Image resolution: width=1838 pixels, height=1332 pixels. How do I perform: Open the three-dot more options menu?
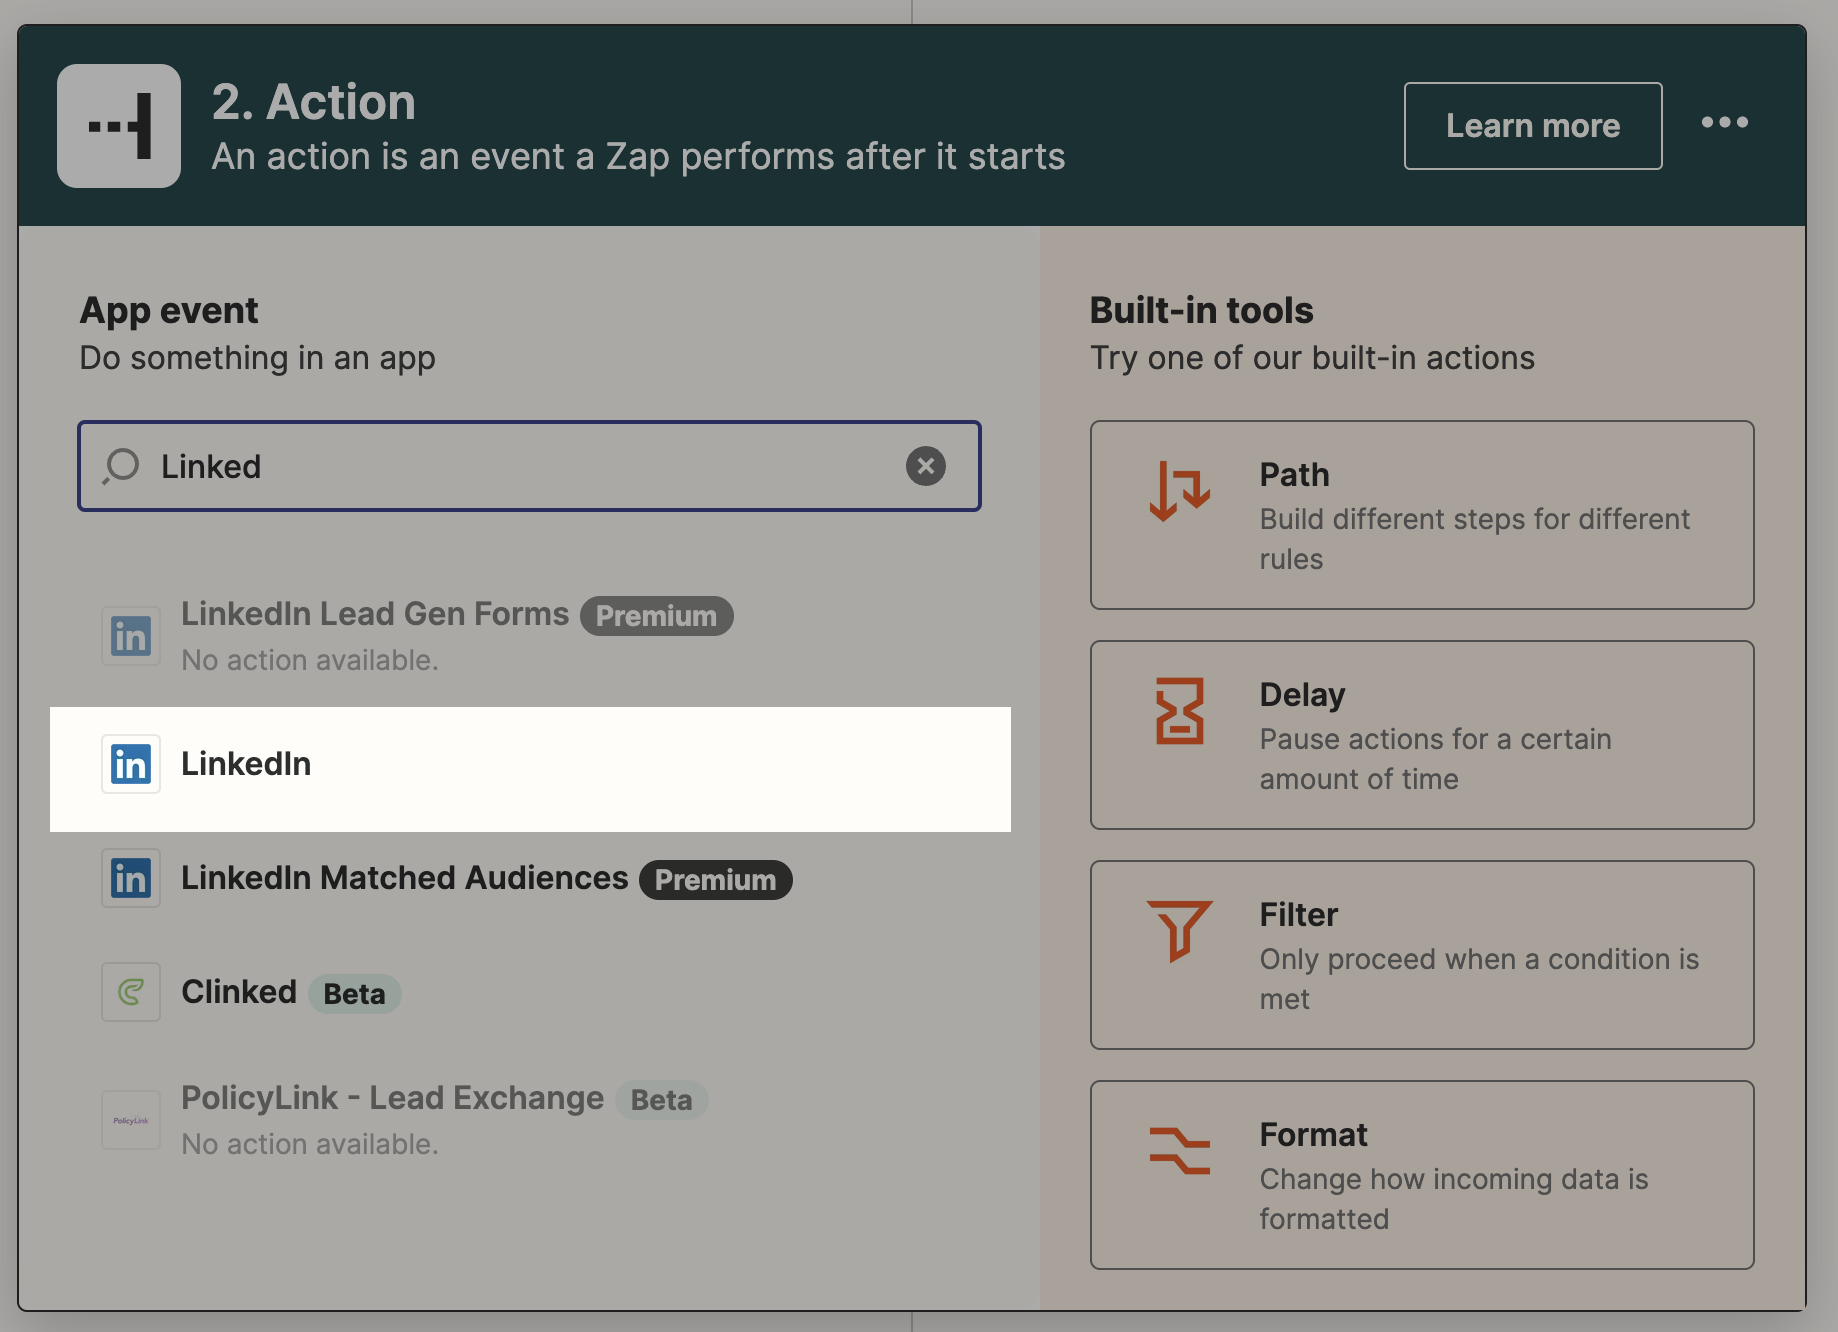(1725, 123)
